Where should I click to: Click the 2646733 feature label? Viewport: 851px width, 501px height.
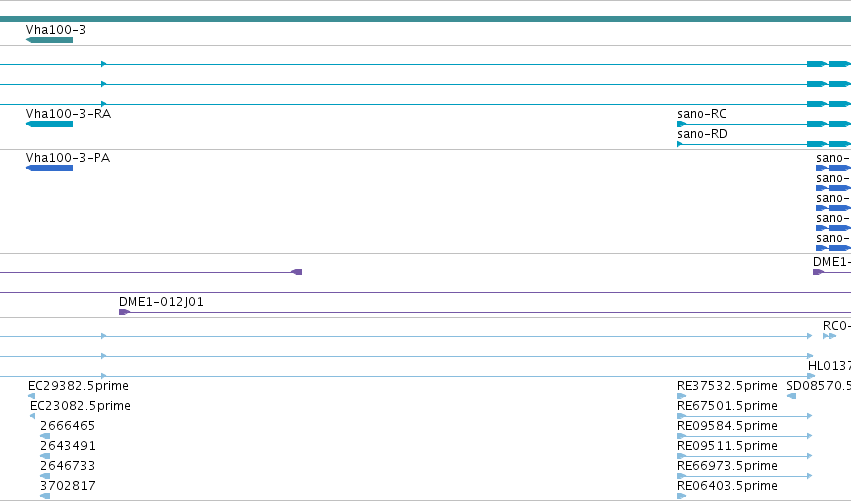point(67,466)
